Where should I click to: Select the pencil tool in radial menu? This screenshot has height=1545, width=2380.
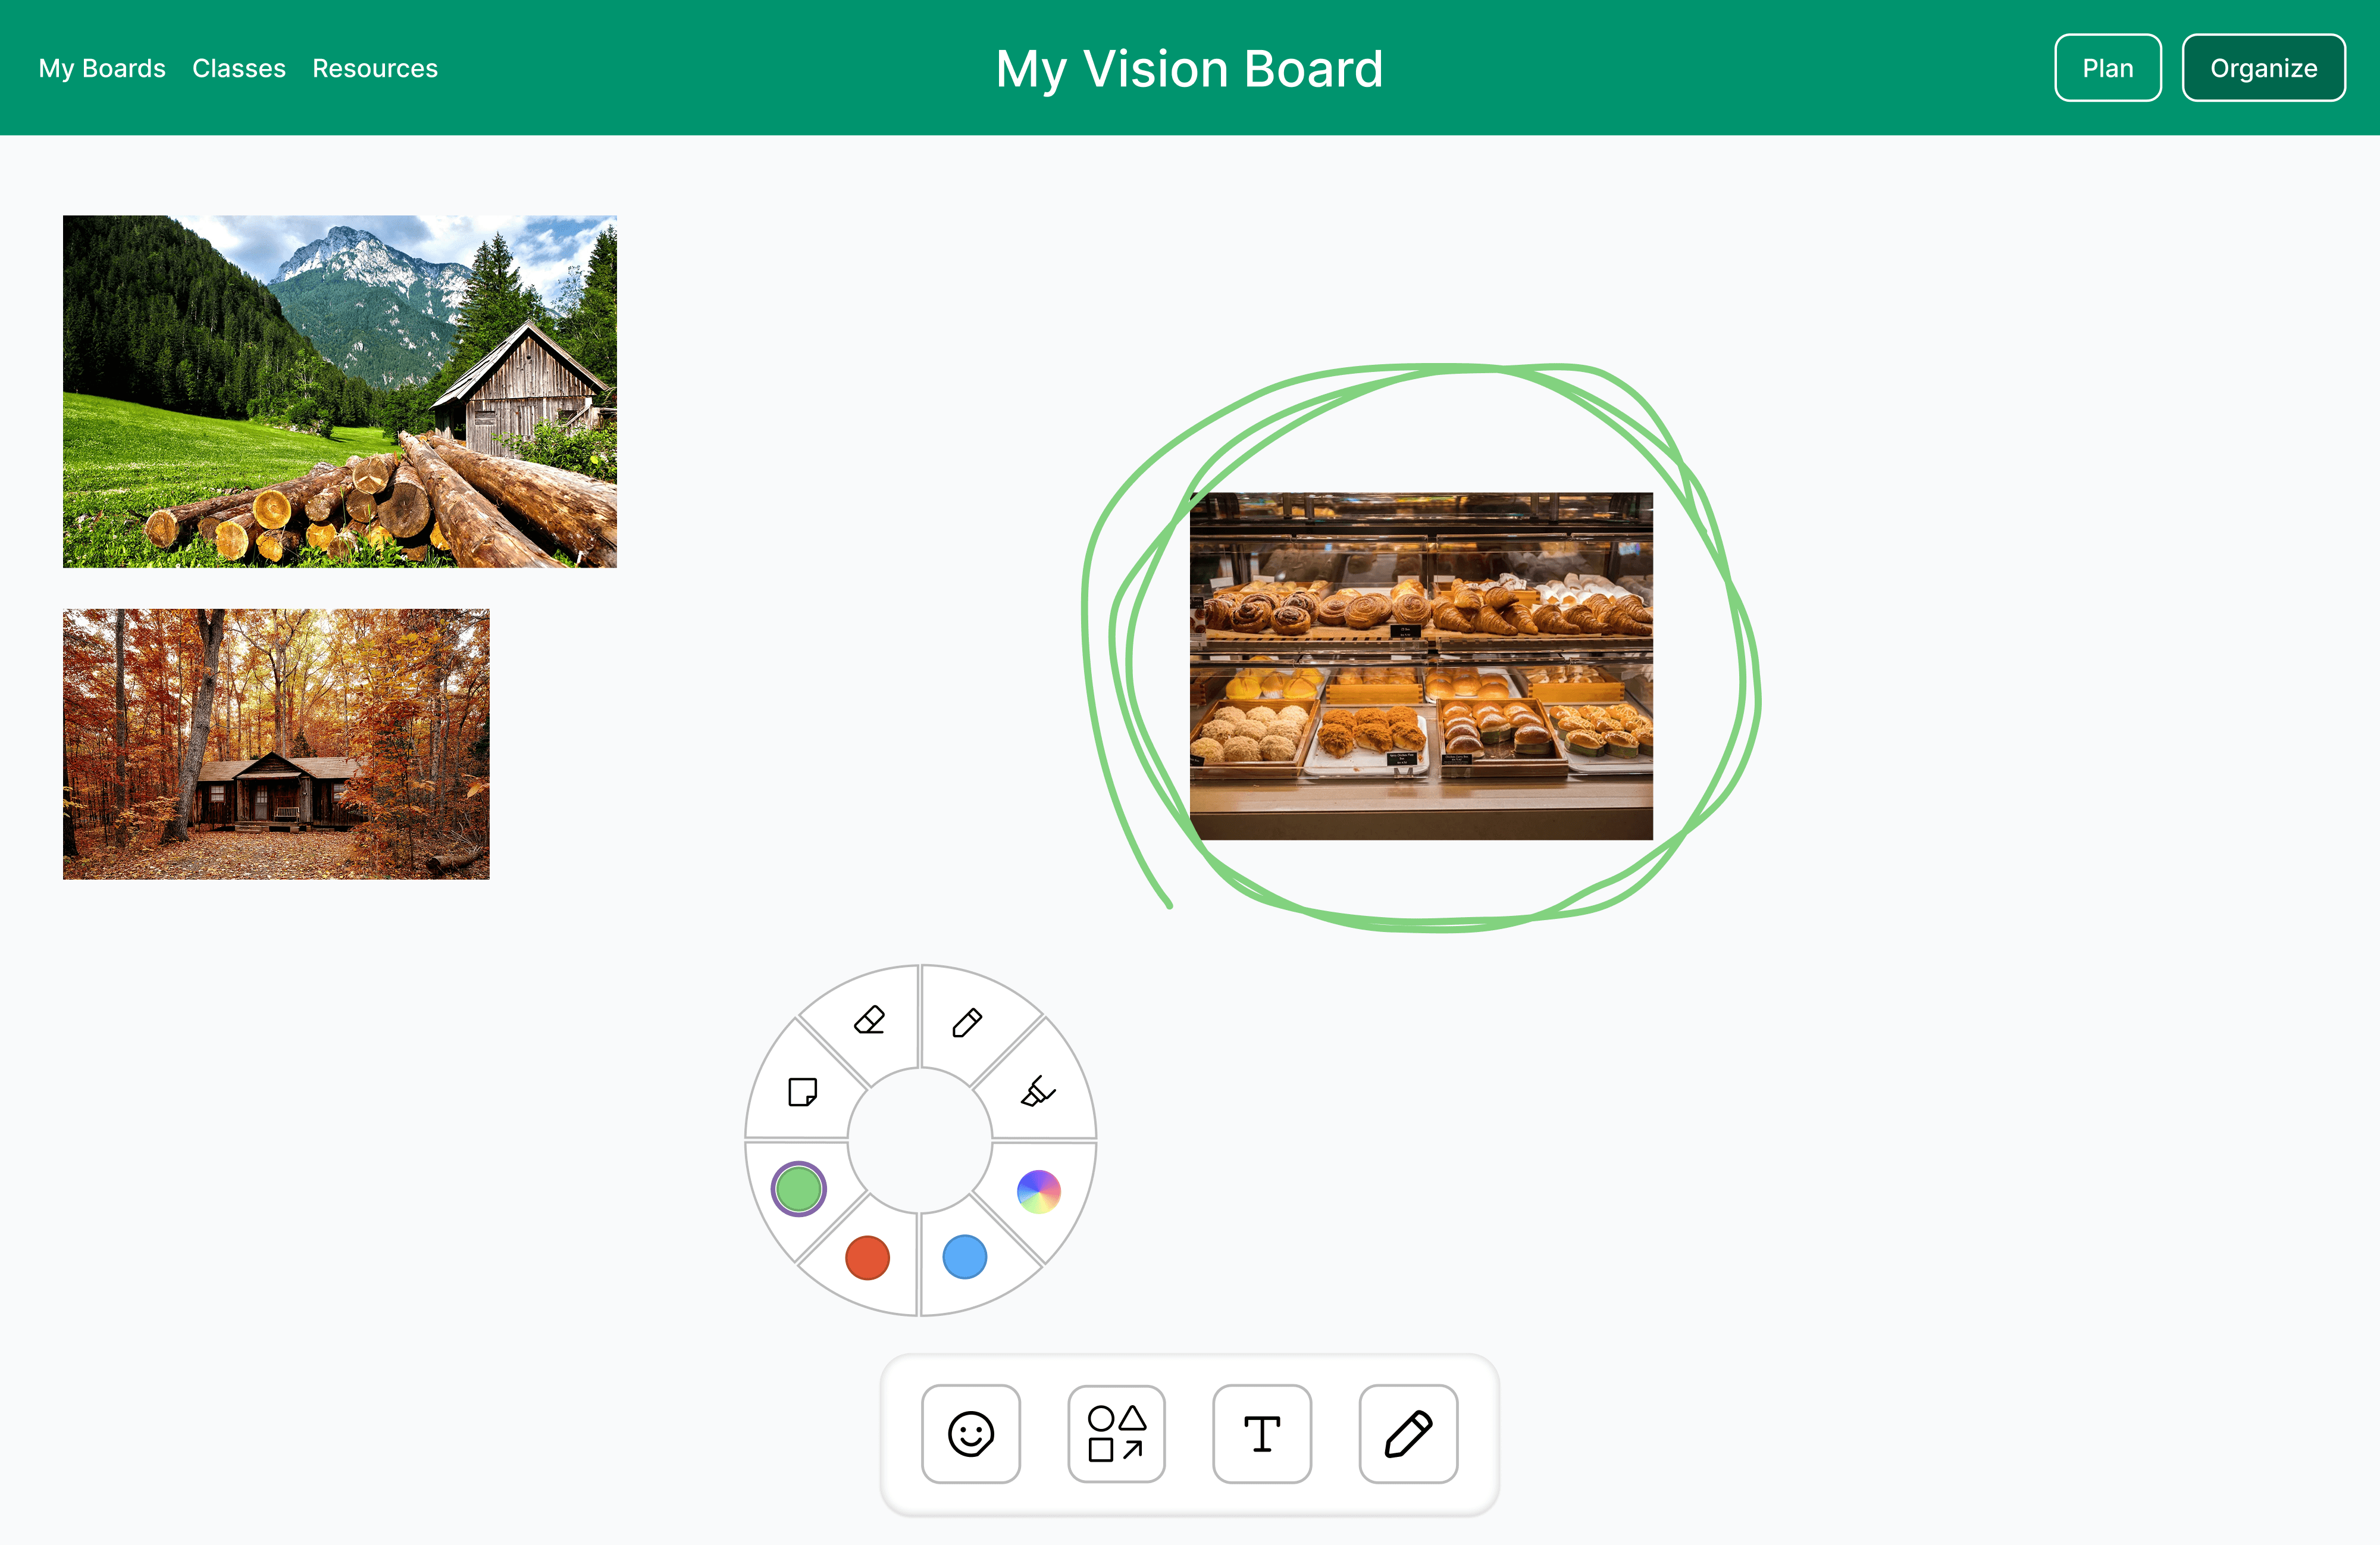[x=967, y=1022]
